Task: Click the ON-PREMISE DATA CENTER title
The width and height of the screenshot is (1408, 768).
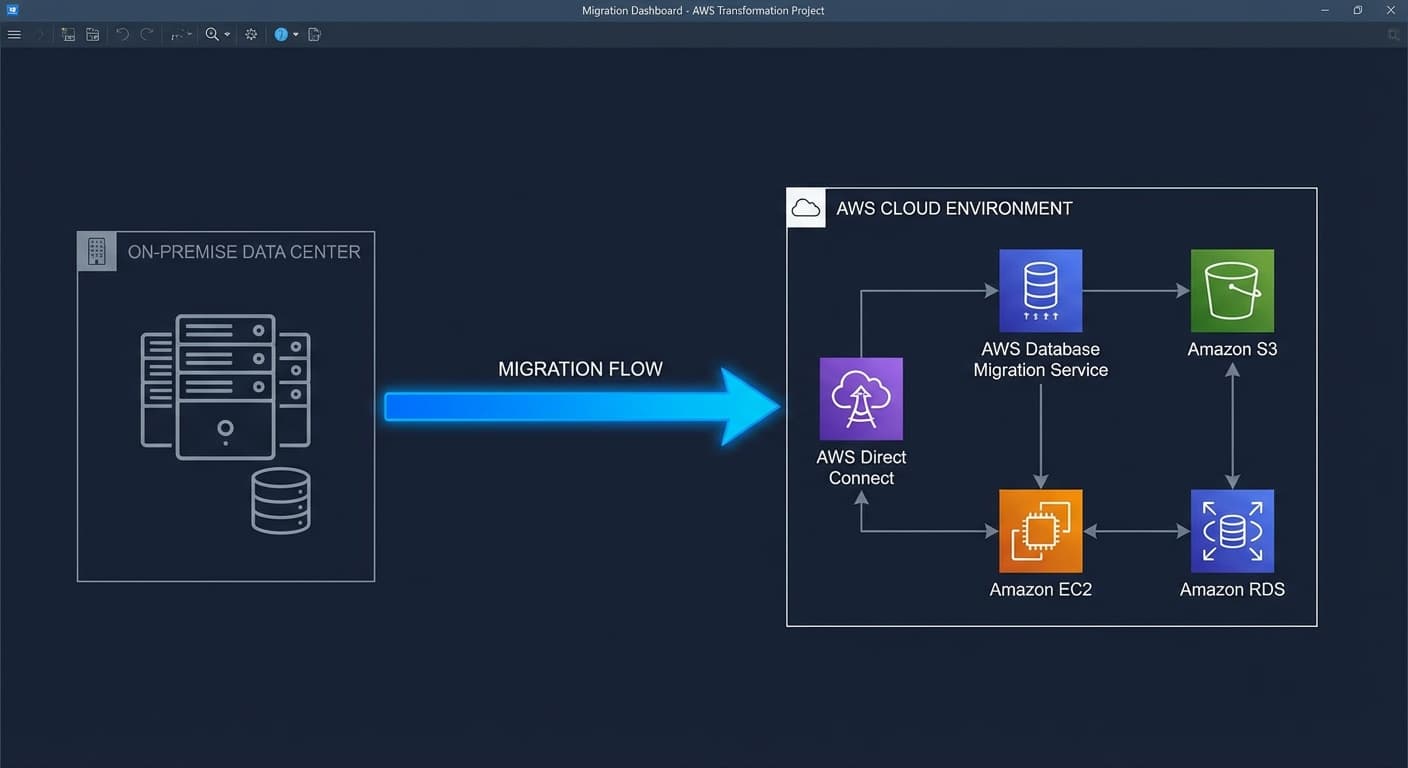Action: 244,252
